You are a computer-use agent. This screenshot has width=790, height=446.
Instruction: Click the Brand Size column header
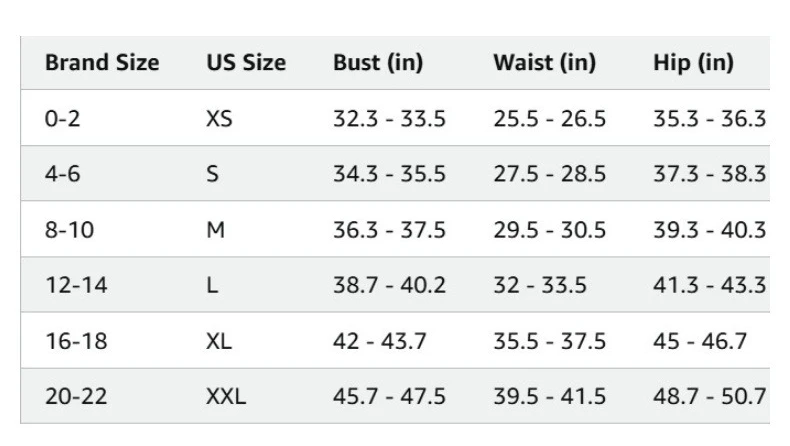[102, 62]
